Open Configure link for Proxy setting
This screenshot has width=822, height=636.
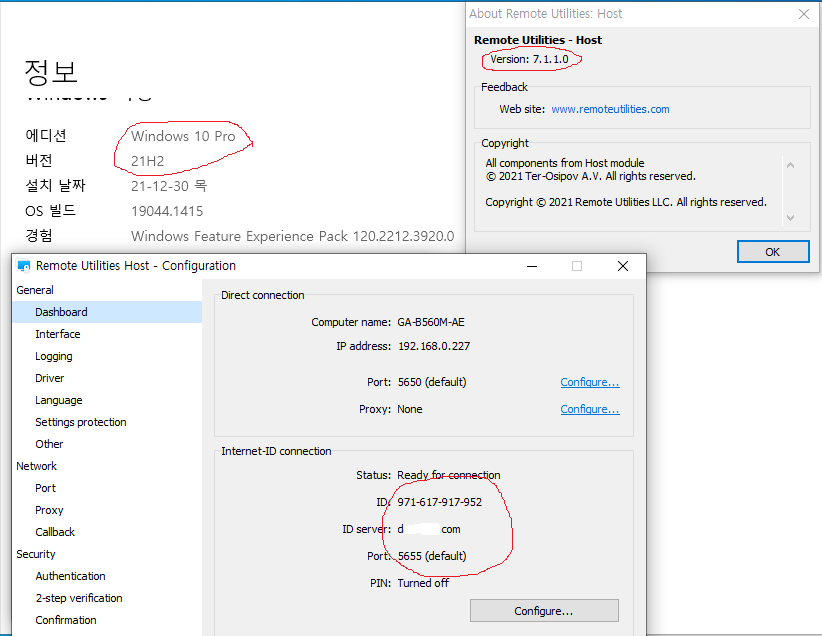tap(589, 409)
